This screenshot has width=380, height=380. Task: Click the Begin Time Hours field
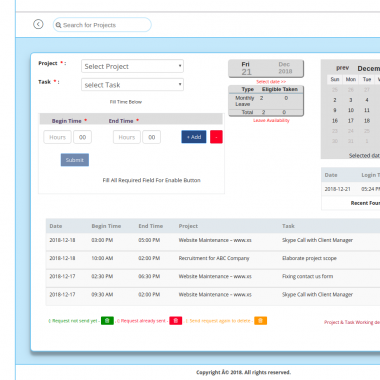point(57,137)
